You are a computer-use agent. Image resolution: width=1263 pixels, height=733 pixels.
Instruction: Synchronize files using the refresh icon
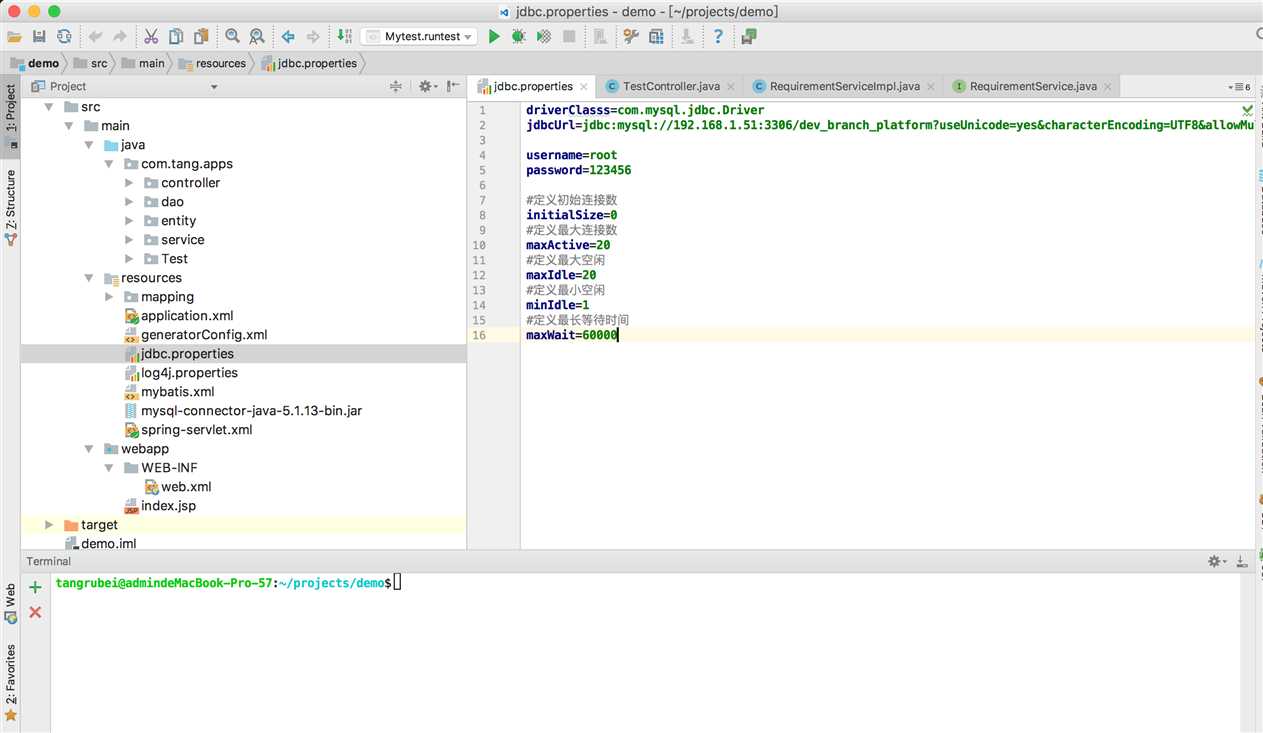click(x=64, y=36)
